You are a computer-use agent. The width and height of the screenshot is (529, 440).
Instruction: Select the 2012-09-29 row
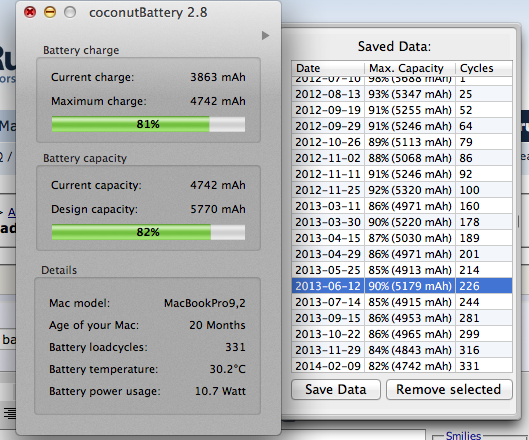tap(402, 126)
